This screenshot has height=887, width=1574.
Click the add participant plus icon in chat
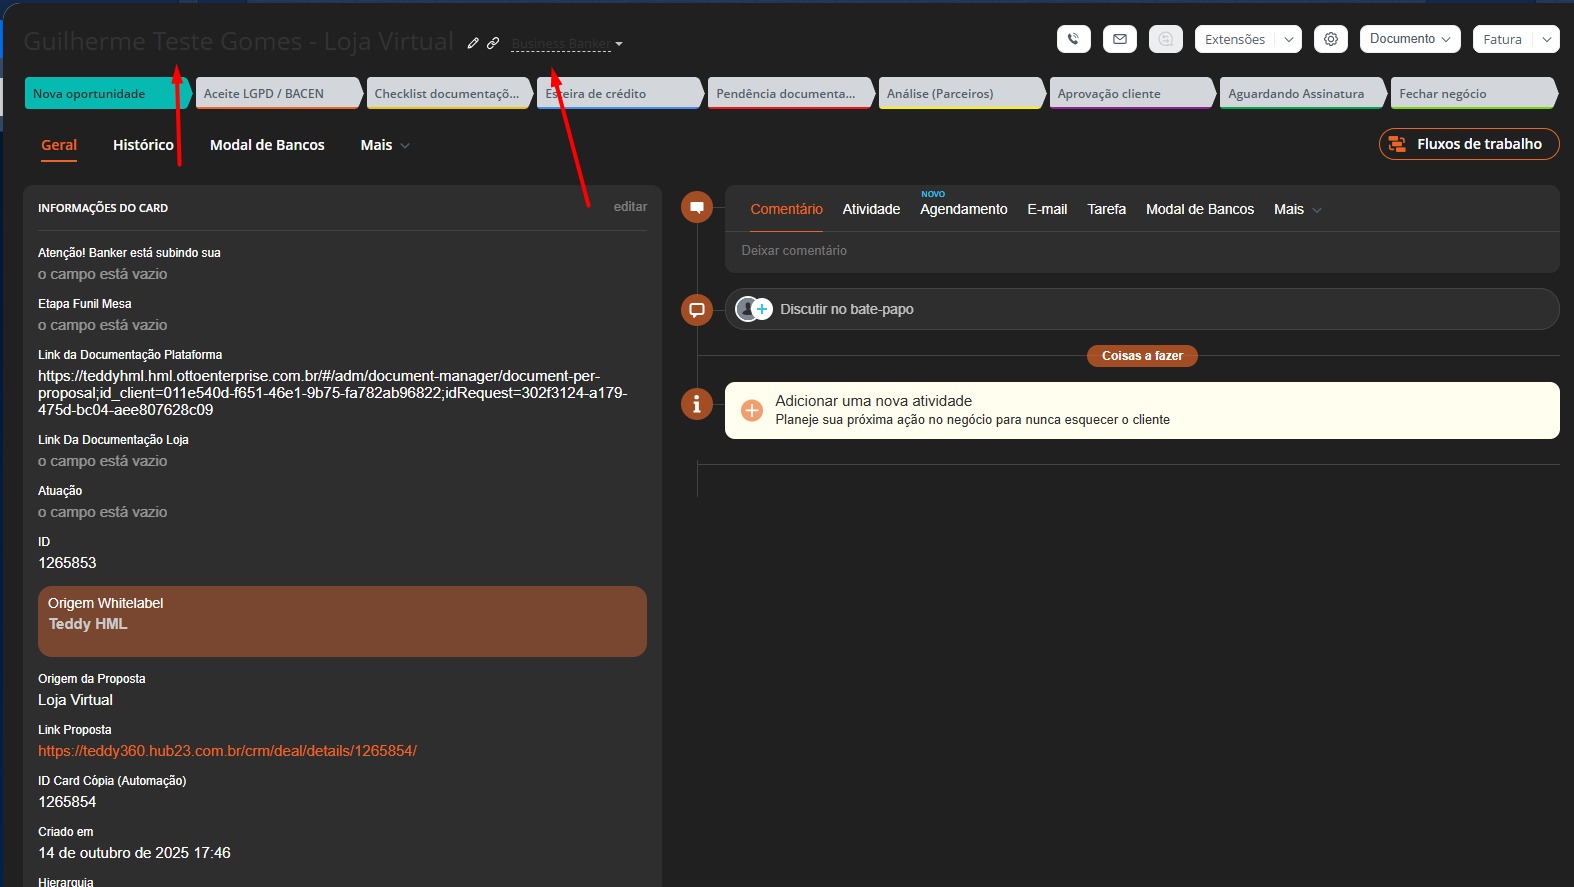pos(762,309)
